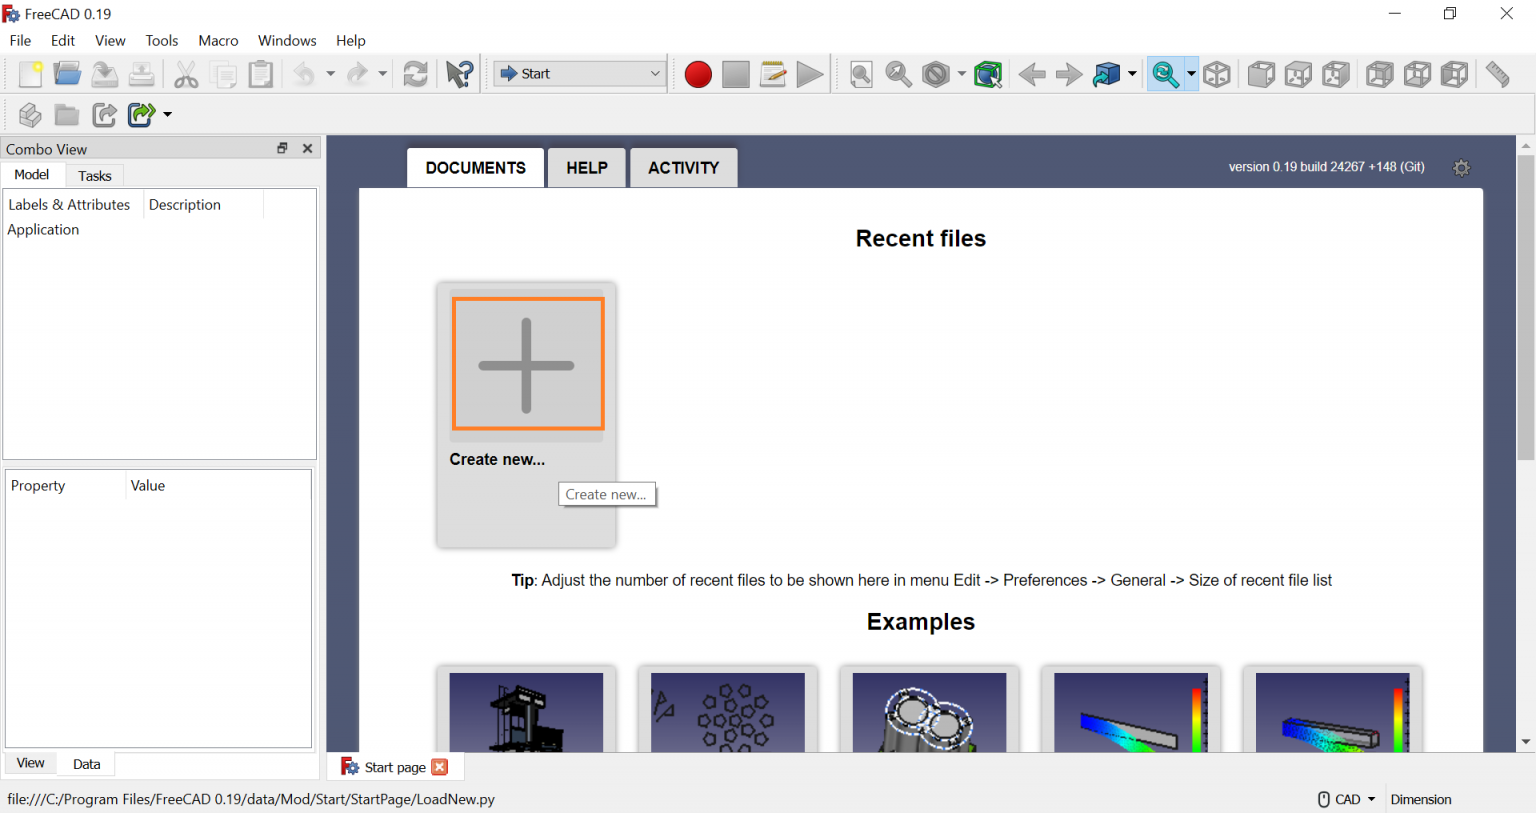Select the isometric view icon
The image size is (1536, 813).
tap(1217, 74)
